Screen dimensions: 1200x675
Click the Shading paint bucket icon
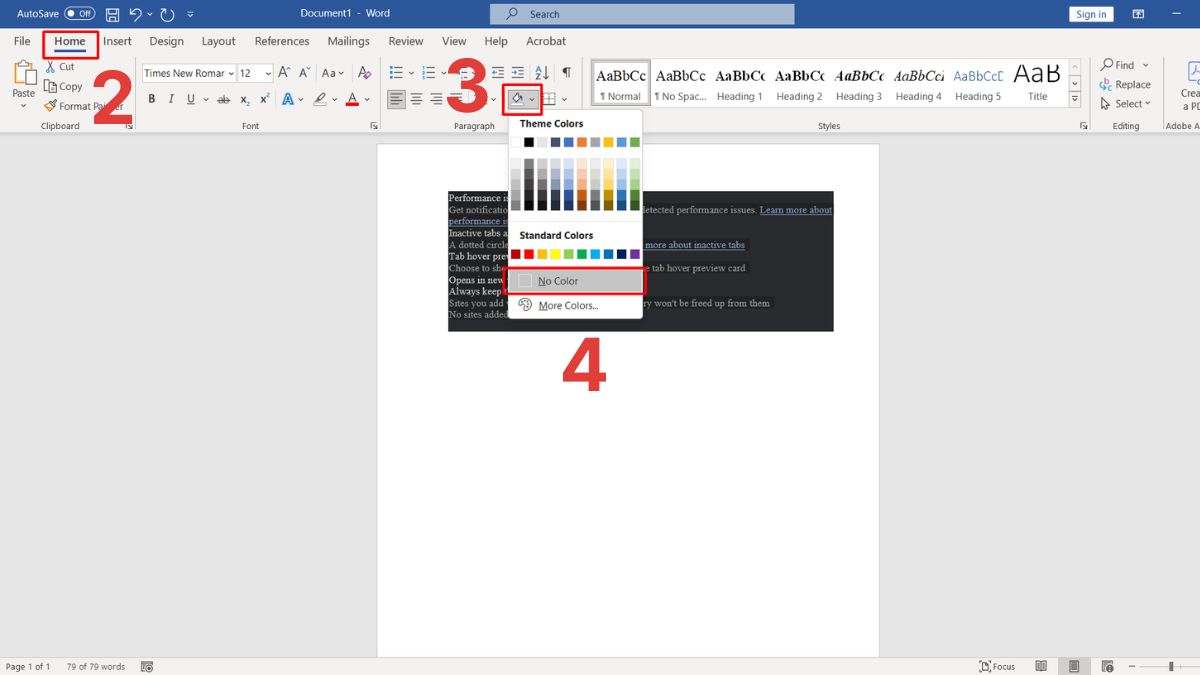pyautogui.click(x=517, y=99)
